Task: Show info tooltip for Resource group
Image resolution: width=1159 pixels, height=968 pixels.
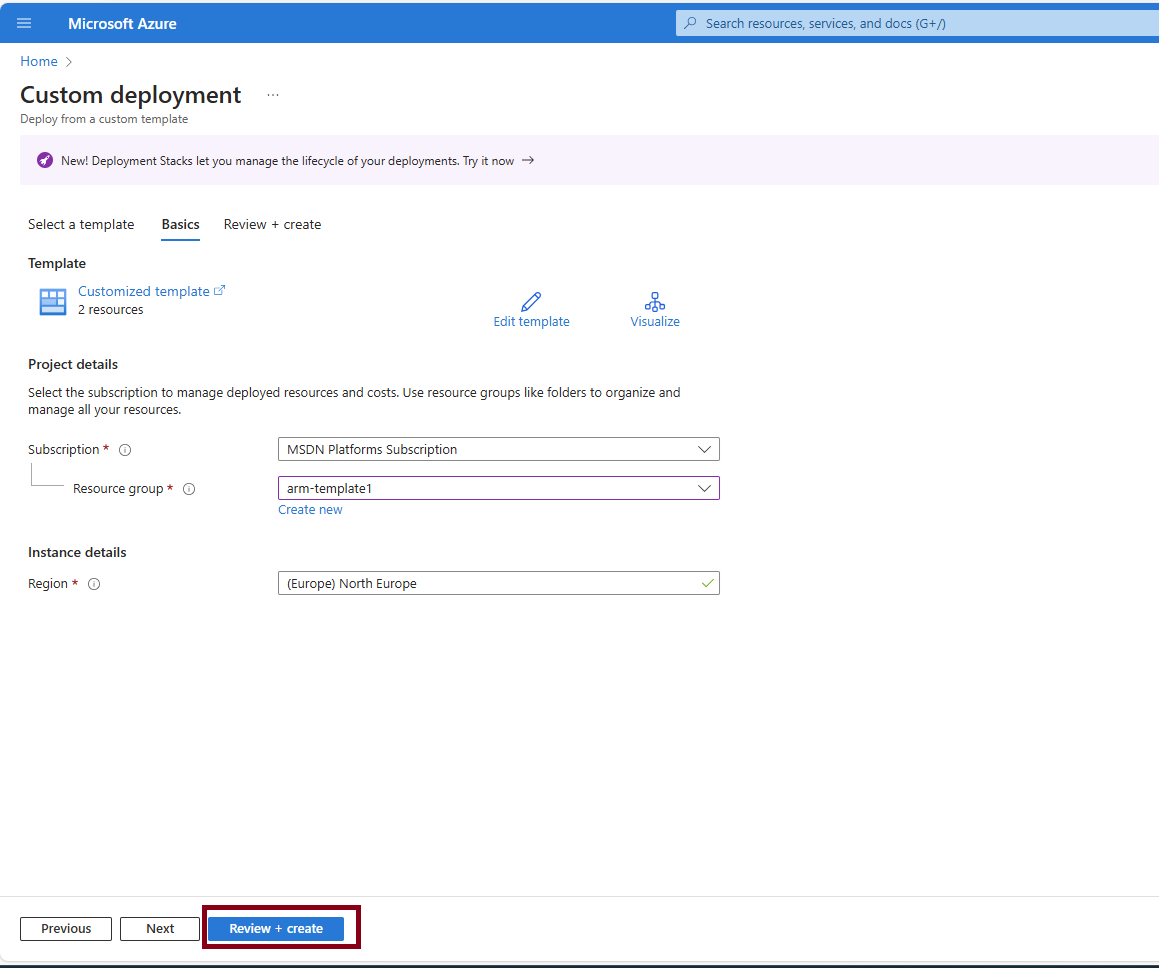Action: click(x=189, y=489)
